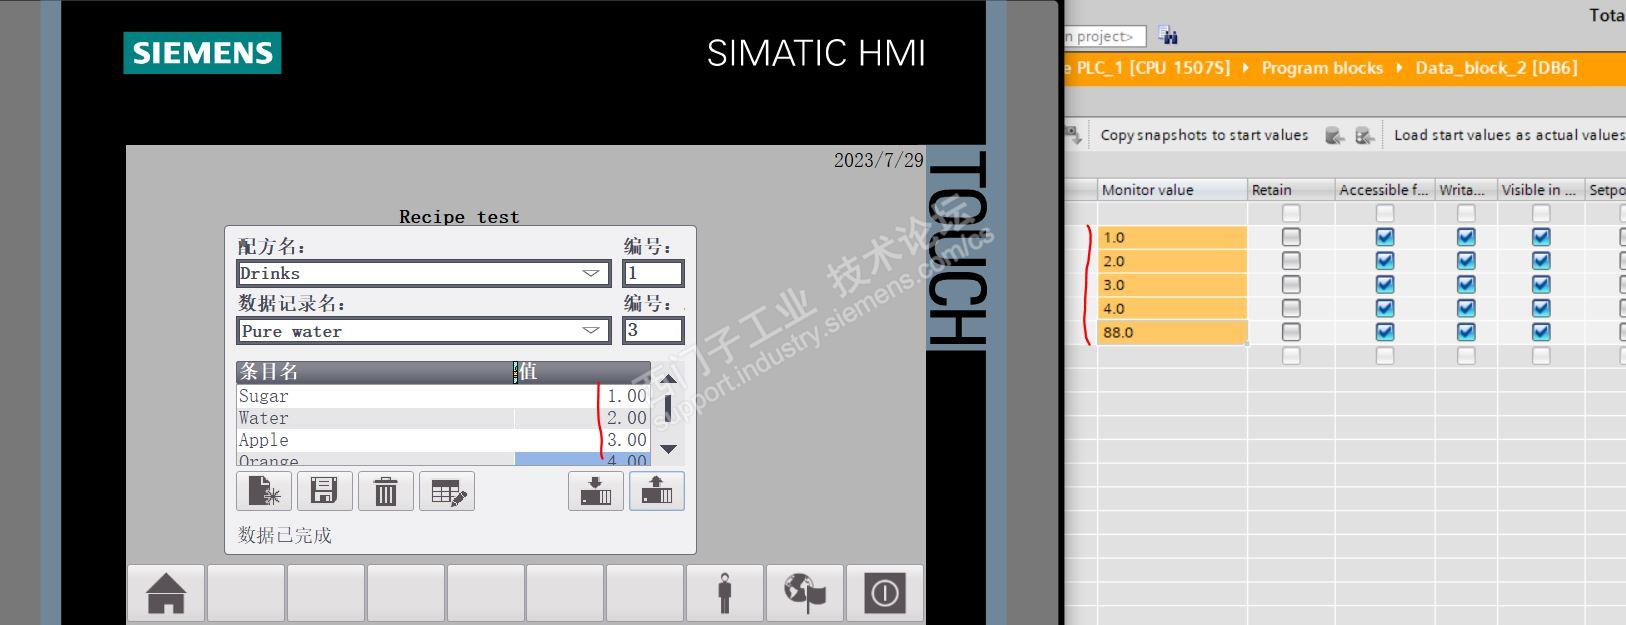The image size is (1626, 625).
Task: Click the binoculars search icon in TIA
Action: (1167, 36)
